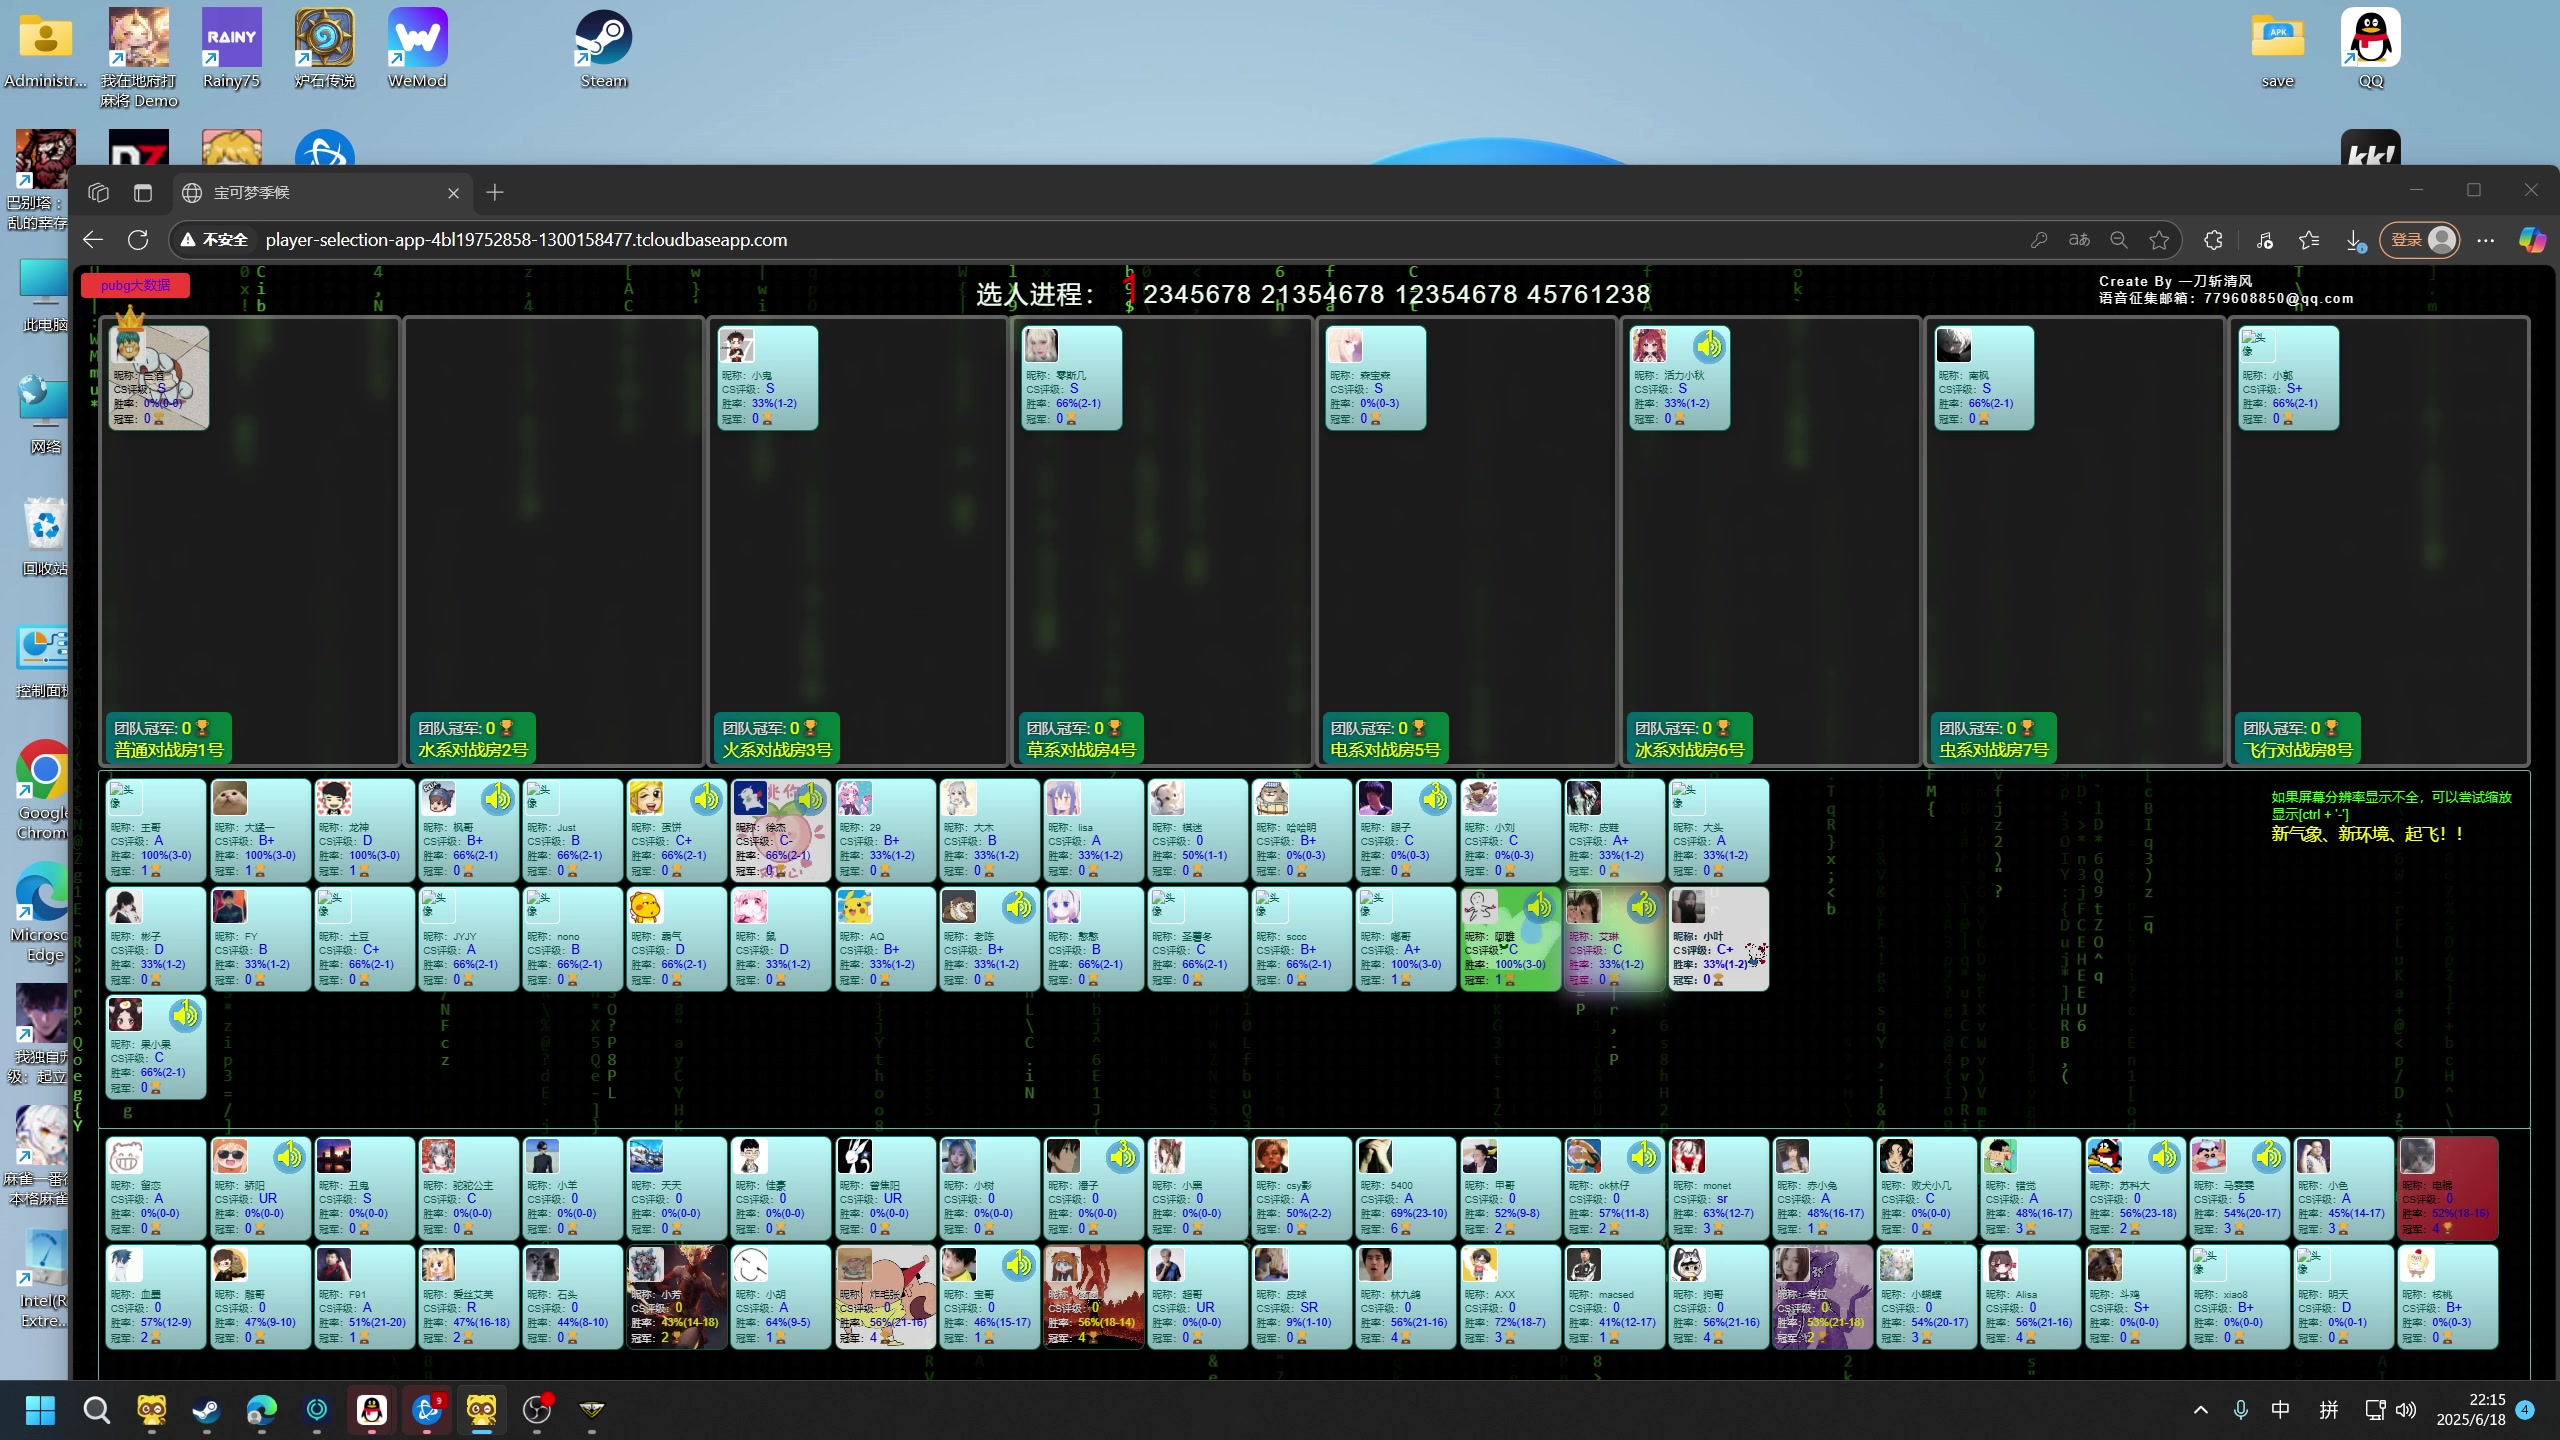Play voice clip on 老陈's card
The height and width of the screenshot is (1440, 2560).
[1018, 907]
